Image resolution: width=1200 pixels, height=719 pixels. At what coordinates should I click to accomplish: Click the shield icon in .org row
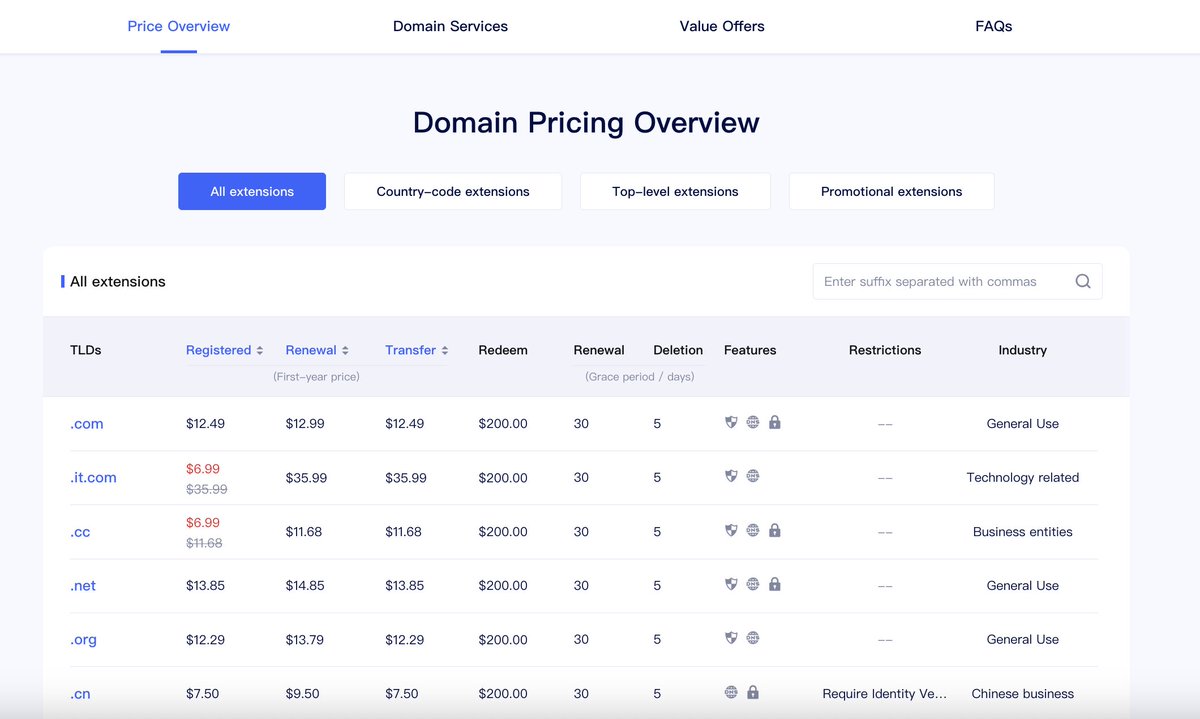(x=731, y=638)
